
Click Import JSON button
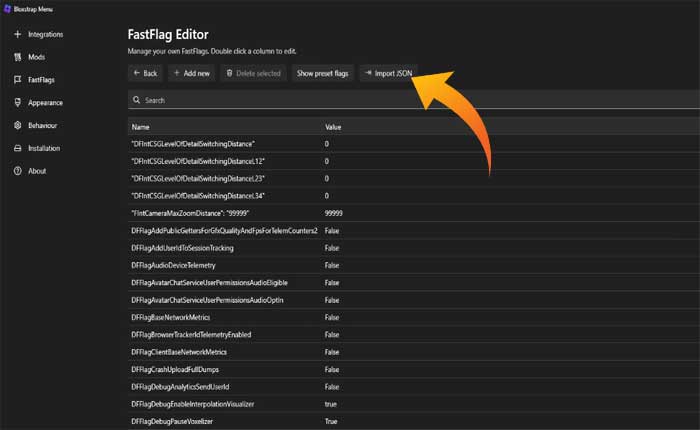point(387,73)
